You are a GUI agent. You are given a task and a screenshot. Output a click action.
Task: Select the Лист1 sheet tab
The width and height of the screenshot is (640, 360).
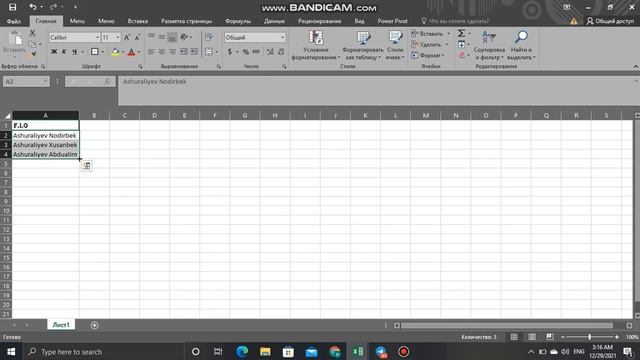tap(61, 325)
